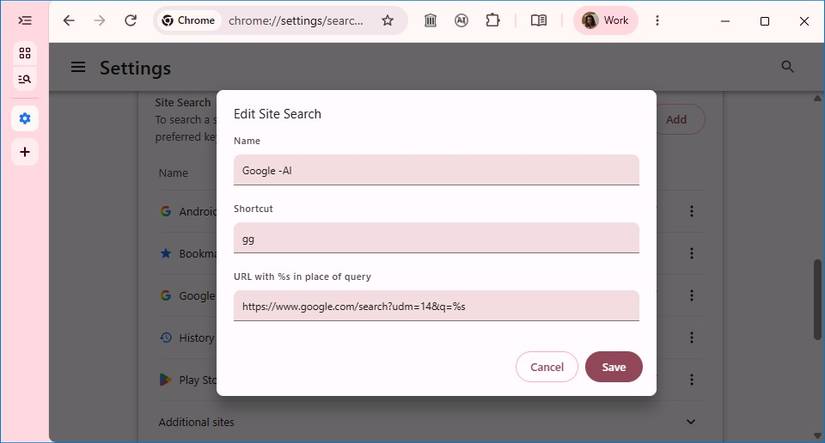This screenshot has height=443, width=825.
Task: Toggle the vertical tabs sidebar collapse icon
Action: click(x=25, y=21)
